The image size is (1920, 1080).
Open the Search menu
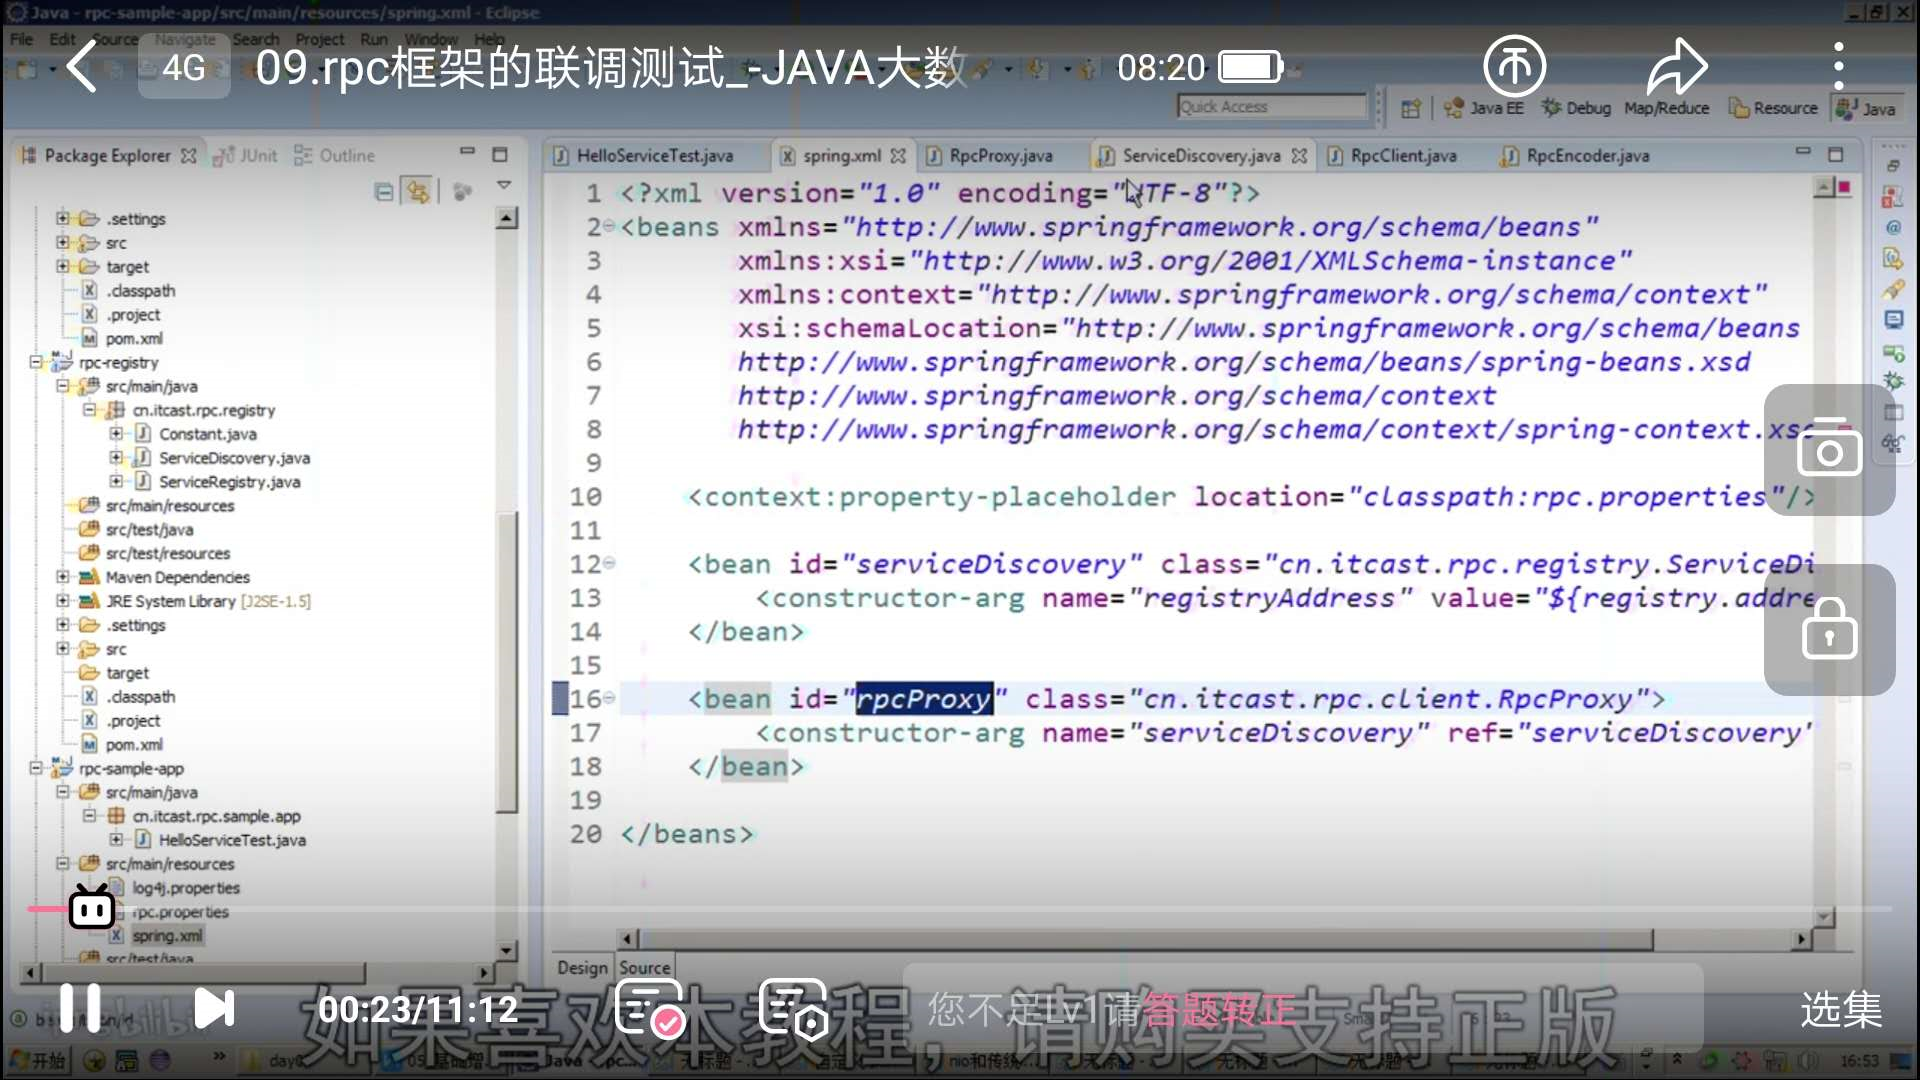pos(256,39)
